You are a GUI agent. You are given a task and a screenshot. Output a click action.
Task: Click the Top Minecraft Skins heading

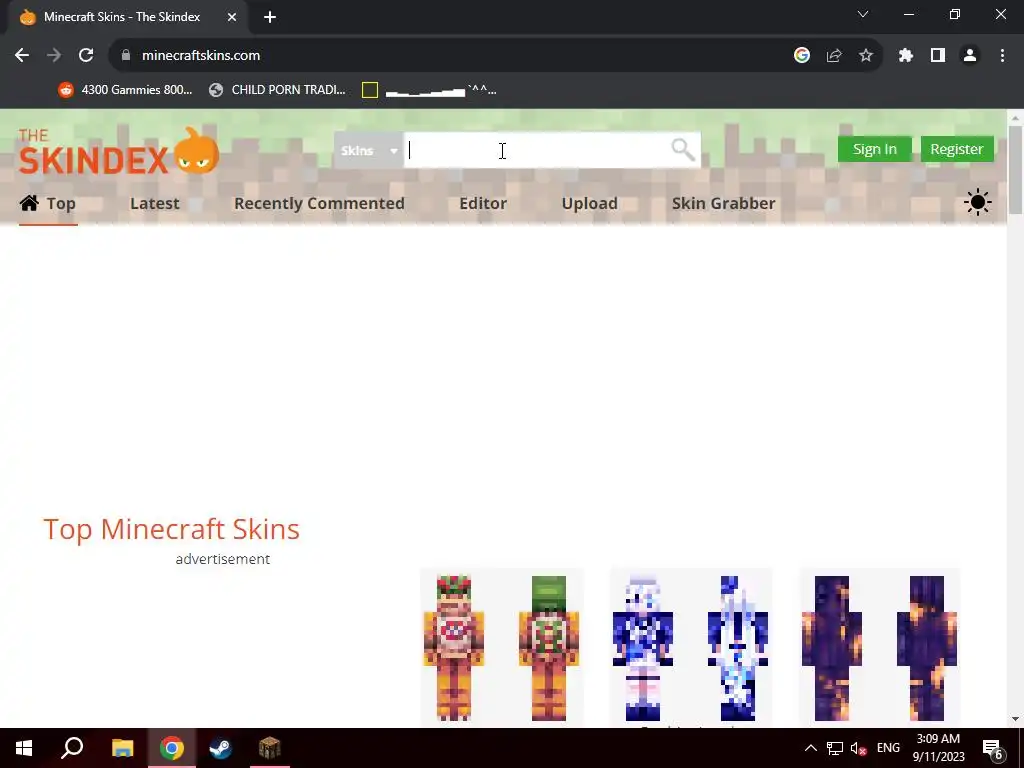[x=171, y=529]
